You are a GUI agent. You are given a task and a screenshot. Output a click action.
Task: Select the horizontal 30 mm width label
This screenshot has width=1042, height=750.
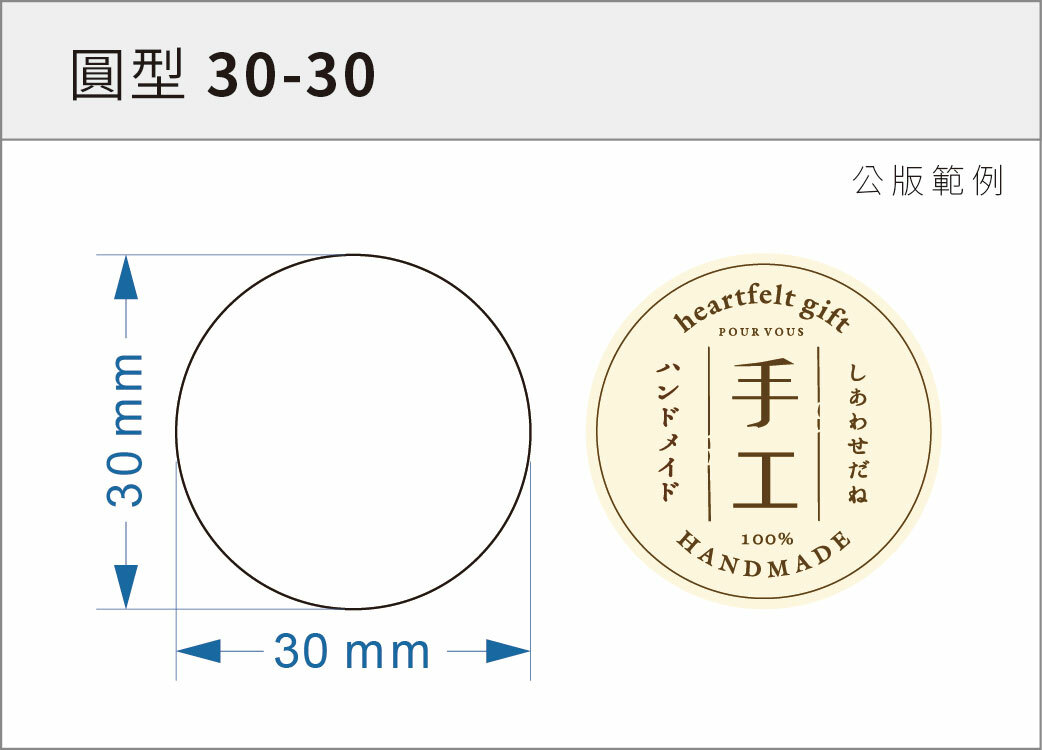[352, 653]
